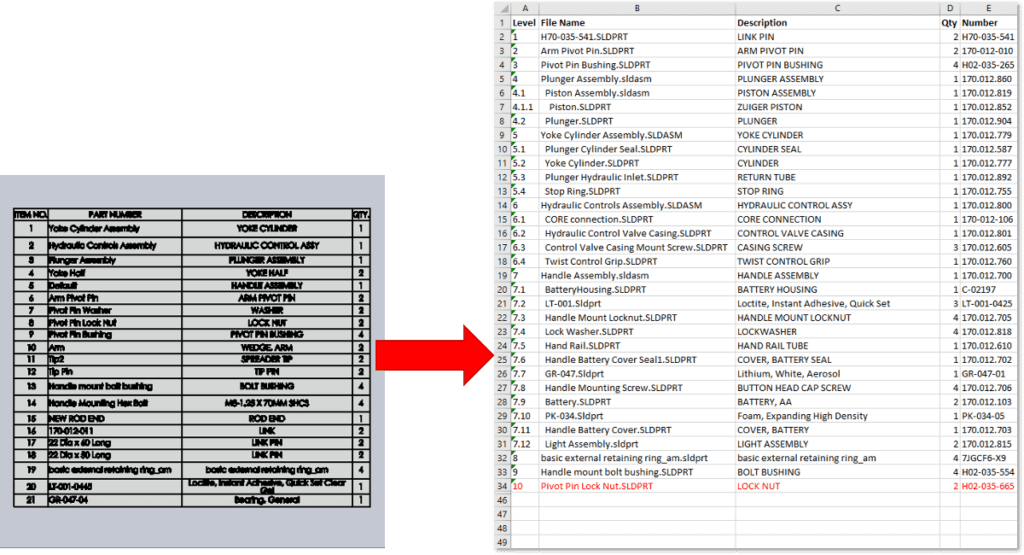Select row header 34 in spreadsheet
Screen dimensions: 1024x555
click(x=503, y=486)
